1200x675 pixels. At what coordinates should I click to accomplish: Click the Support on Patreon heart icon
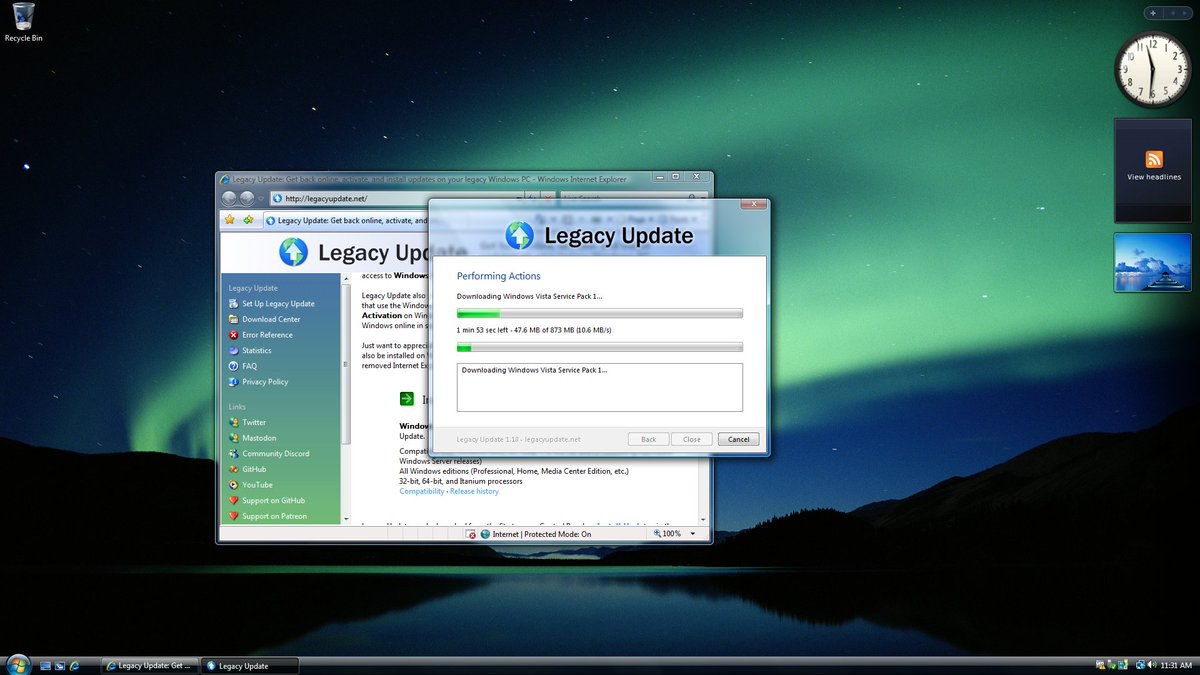[234, 516]
